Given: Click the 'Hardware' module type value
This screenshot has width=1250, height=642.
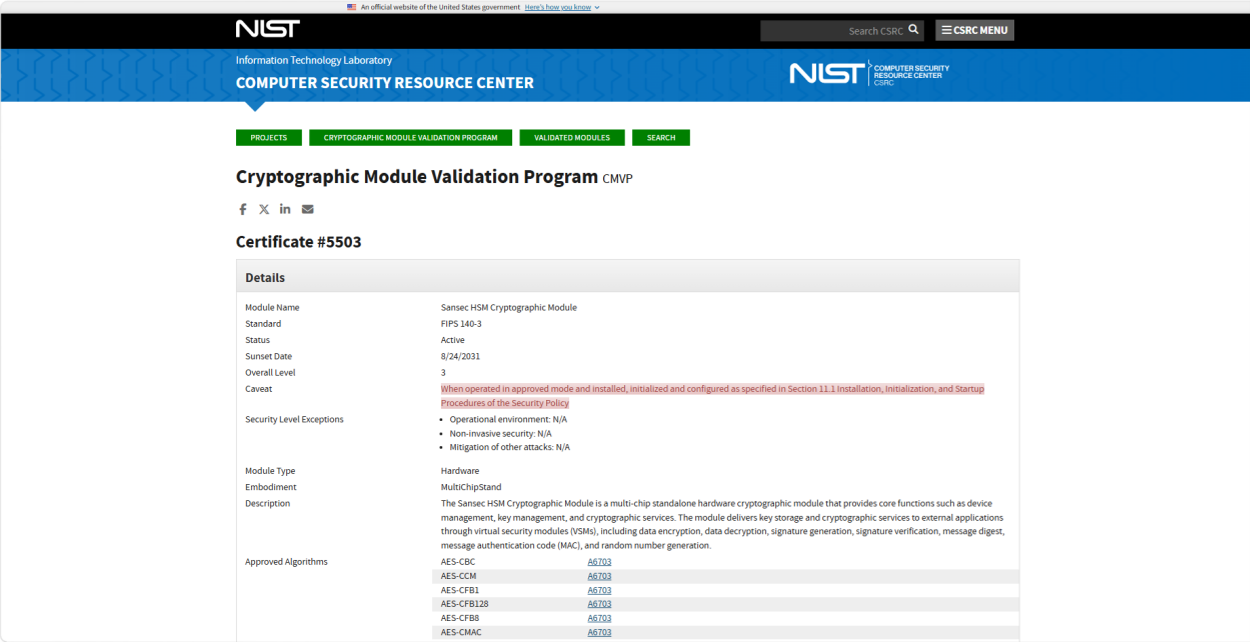Looking at the screenshot, I should tap(460, 471).
